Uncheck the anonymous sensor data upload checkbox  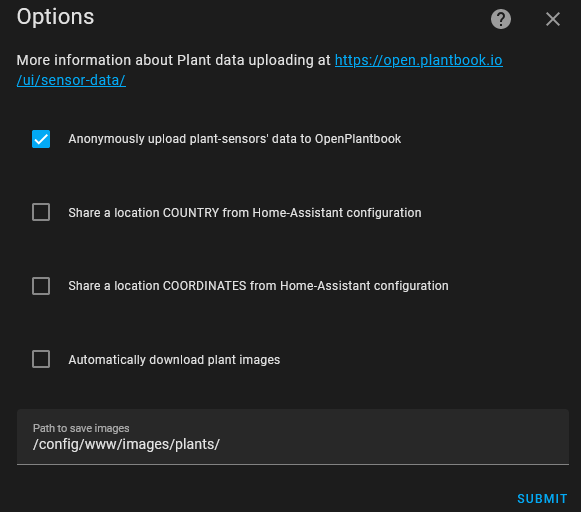click(41, 139)
